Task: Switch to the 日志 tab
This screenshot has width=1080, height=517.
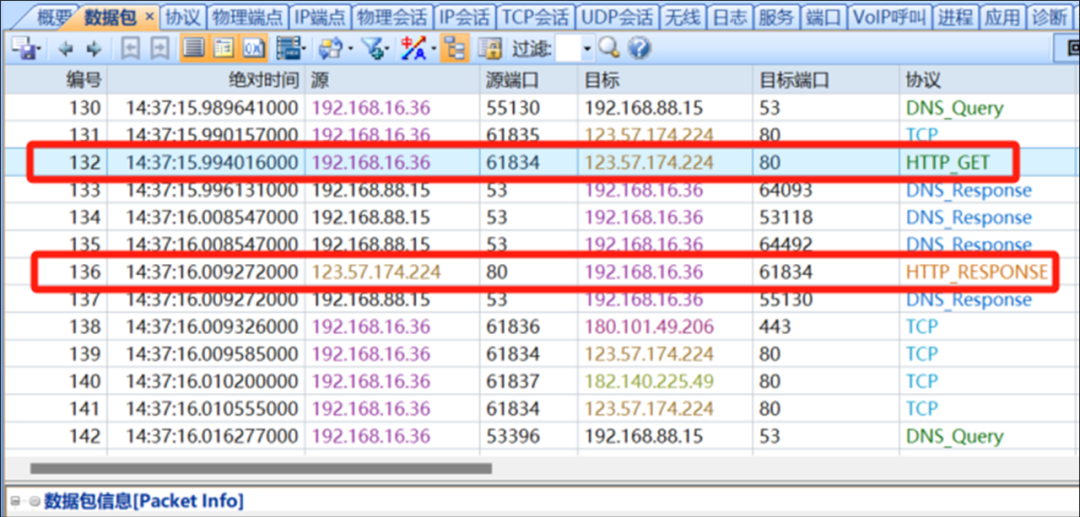Action: [x=728, y=17]
